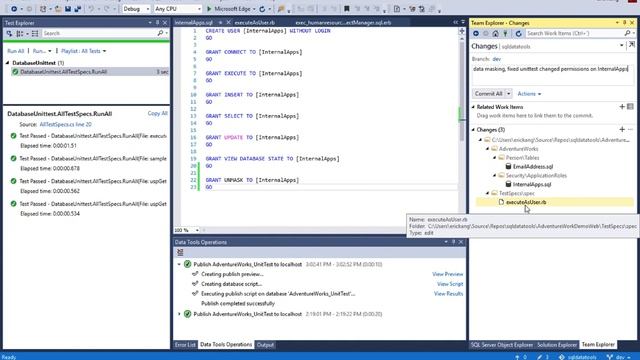640x360 pixels.
Task: Click the dev branch link
Action: [496, 59]
